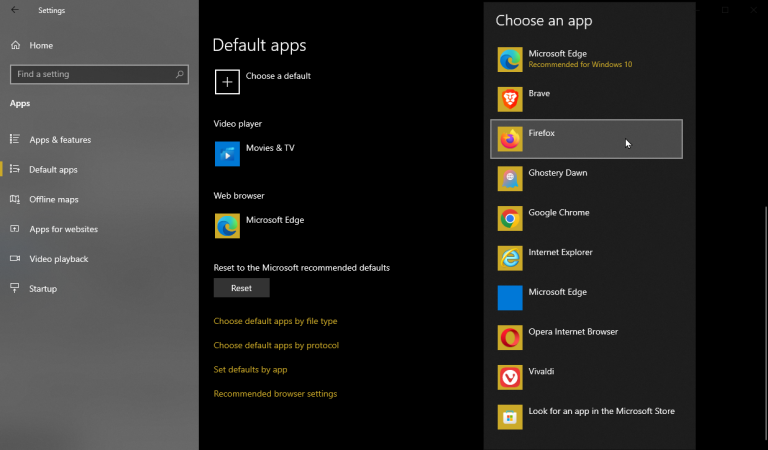Go to Apps & features section

[60, 140]
